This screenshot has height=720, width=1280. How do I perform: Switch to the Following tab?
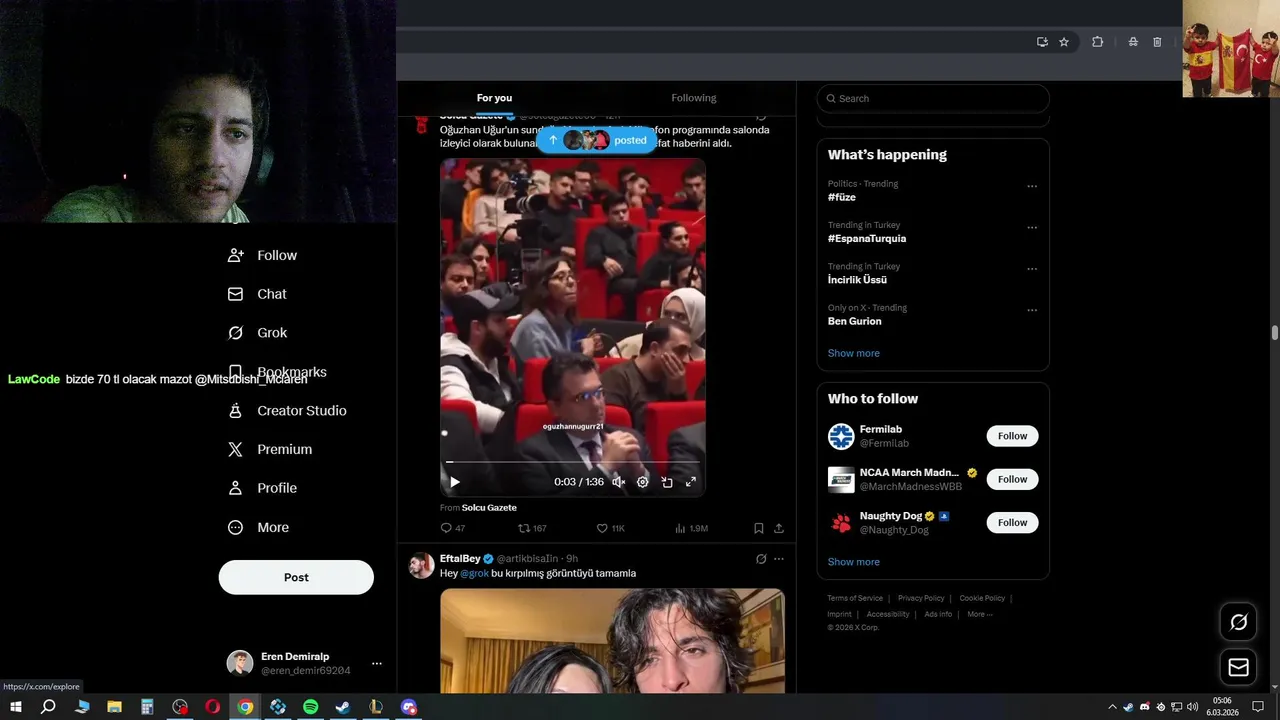pos(694,98)
